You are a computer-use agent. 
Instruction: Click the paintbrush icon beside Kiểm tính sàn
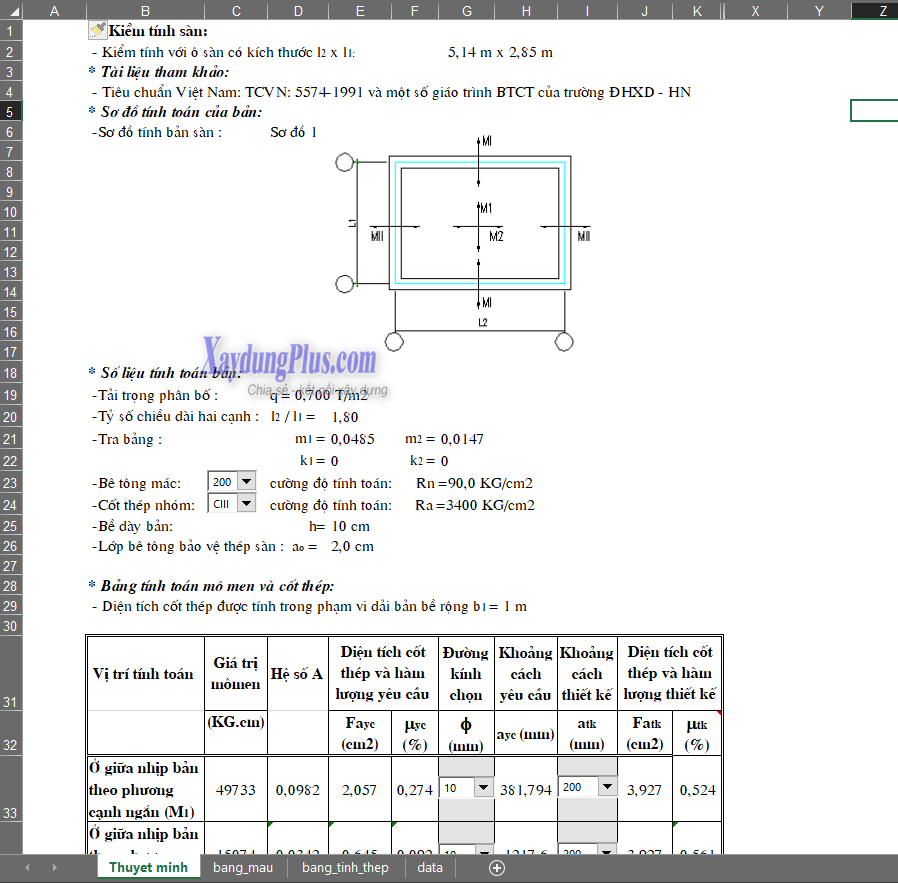[97, 30]
